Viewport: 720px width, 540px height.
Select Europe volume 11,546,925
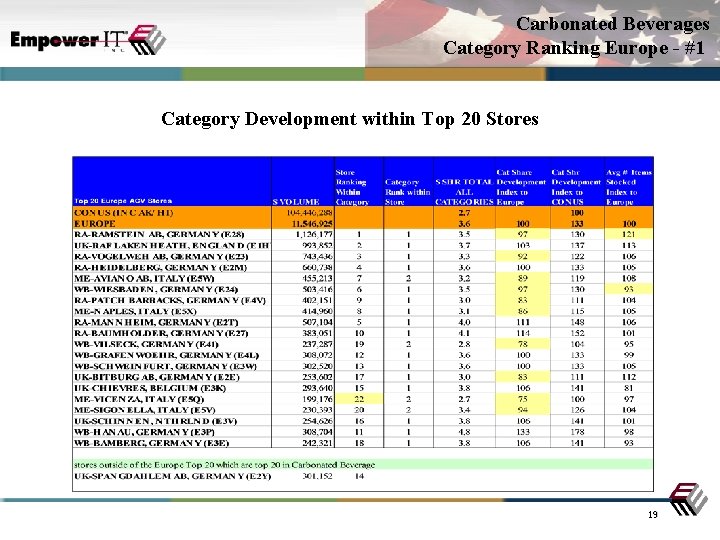pos(312,224)
